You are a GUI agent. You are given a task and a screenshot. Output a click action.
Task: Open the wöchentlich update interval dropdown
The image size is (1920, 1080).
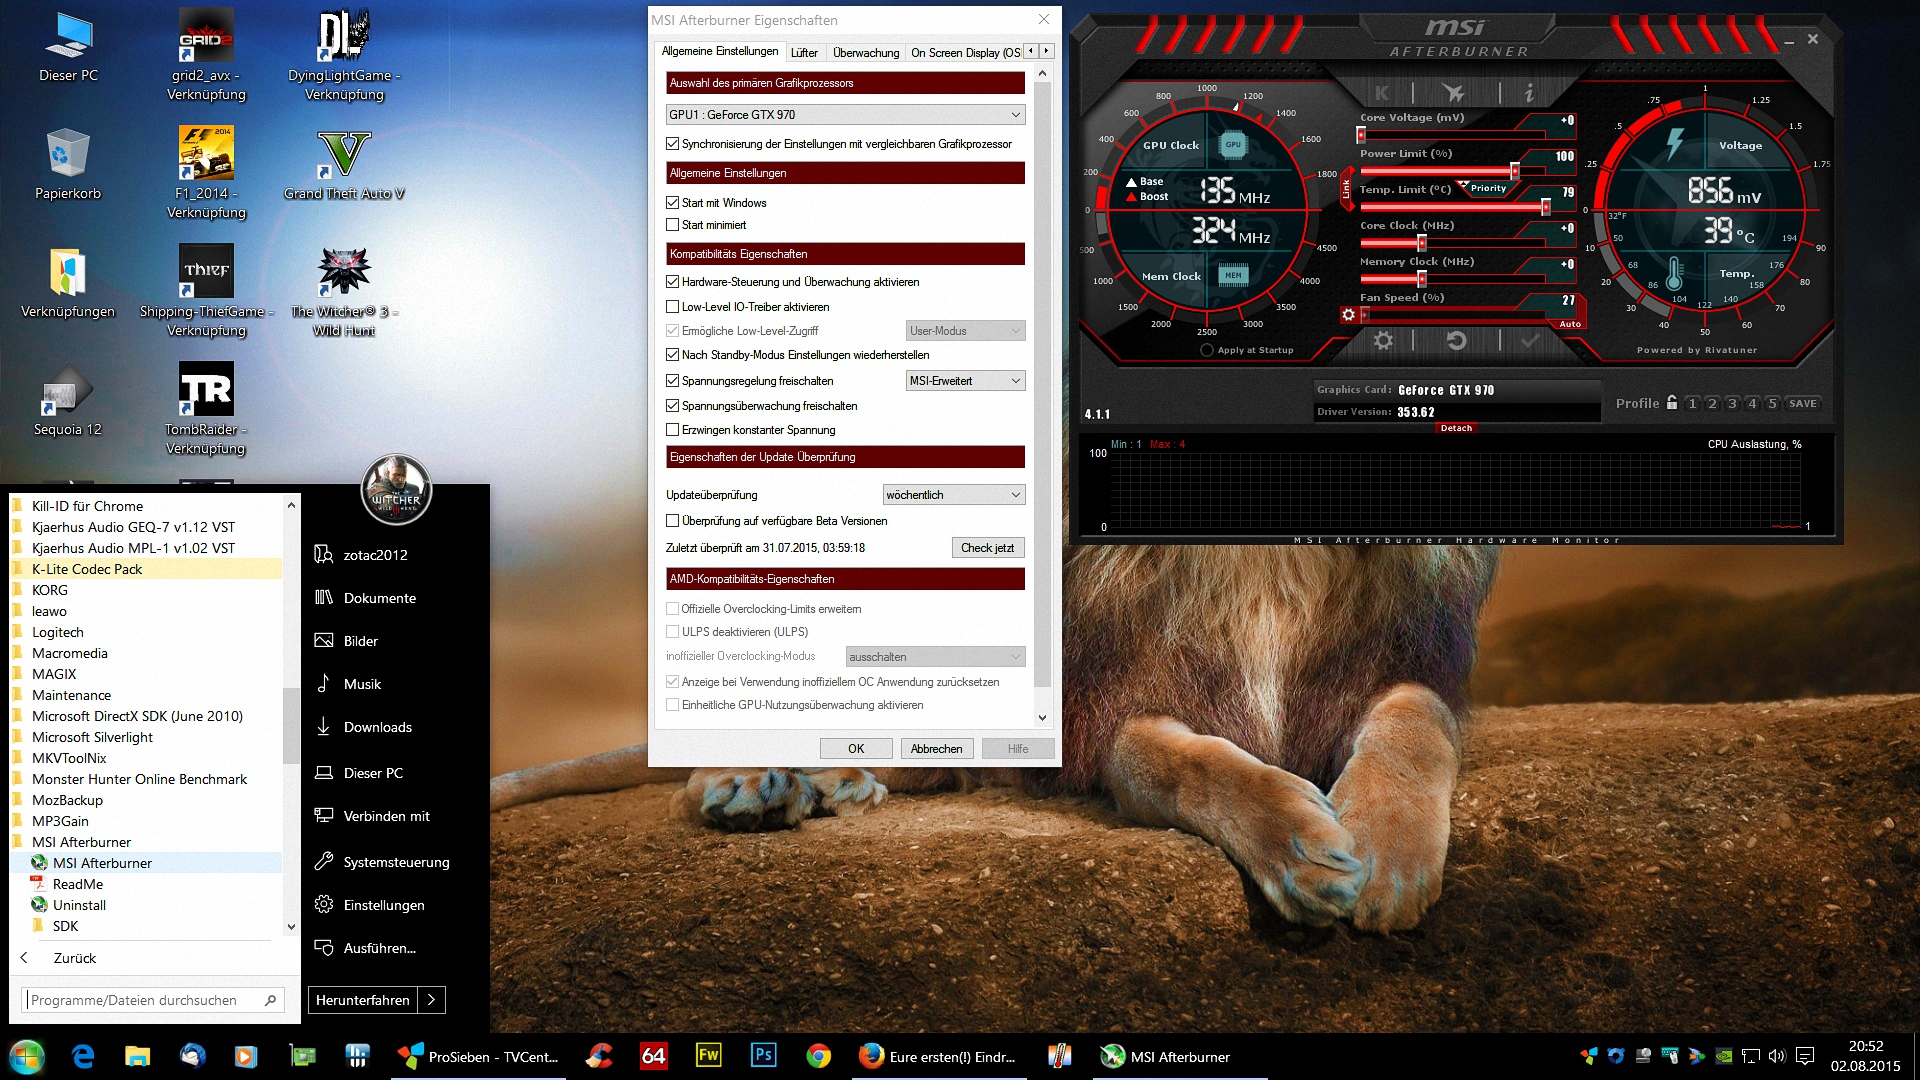click(954, 495)
